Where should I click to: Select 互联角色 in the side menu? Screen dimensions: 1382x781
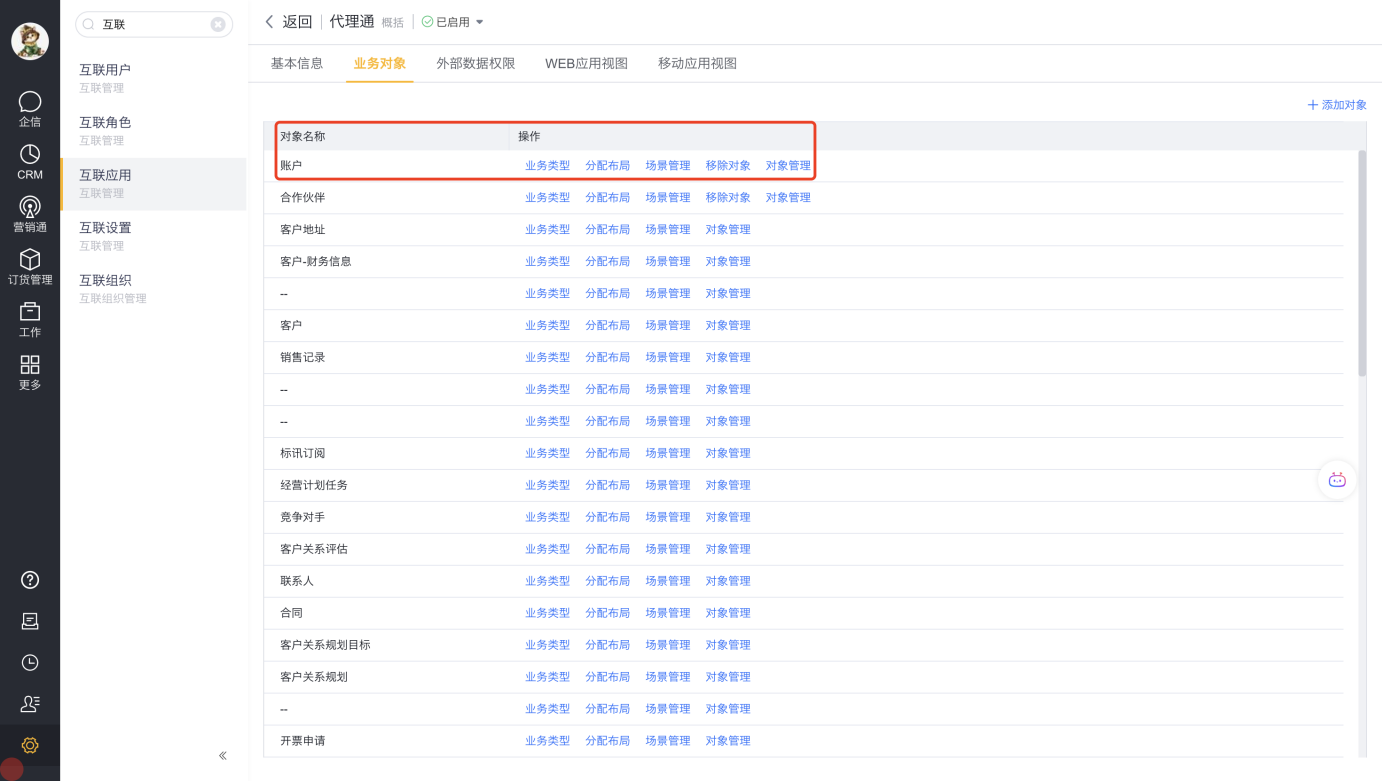coord(154,131)
